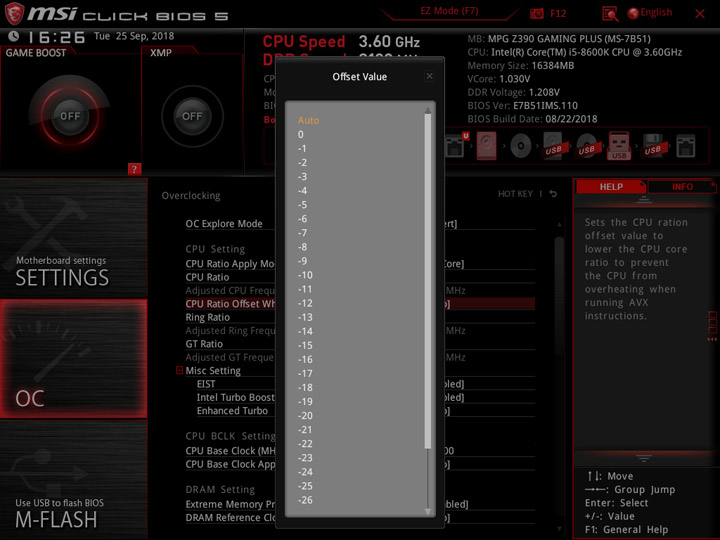Choose -10 offset value
Image resolution: width=720 pixels, height=540 pixels.
305,275
